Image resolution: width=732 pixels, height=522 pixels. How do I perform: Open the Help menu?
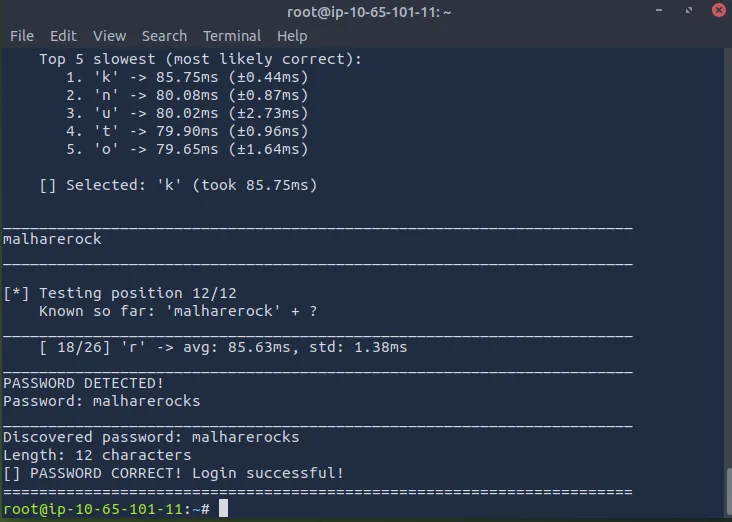click(x=292, y=36)
